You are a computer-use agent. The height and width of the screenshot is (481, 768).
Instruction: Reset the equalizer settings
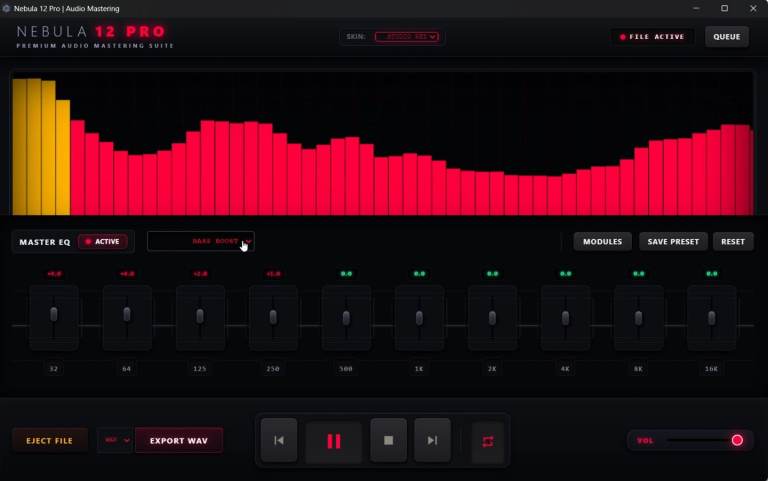click(x=733, y=241)
